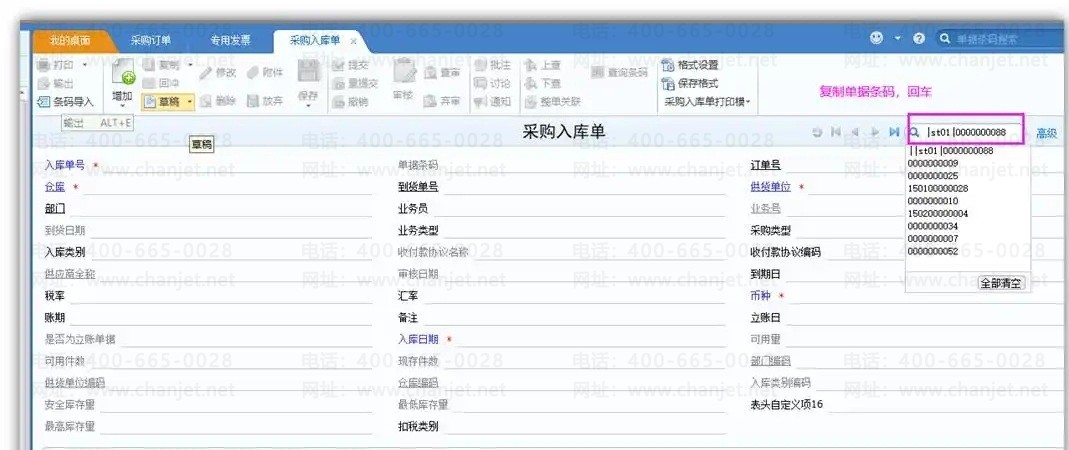Open the 我的桌面 tab
Image resolution: width=1069 pixels, height=450 pixels.
70,41
